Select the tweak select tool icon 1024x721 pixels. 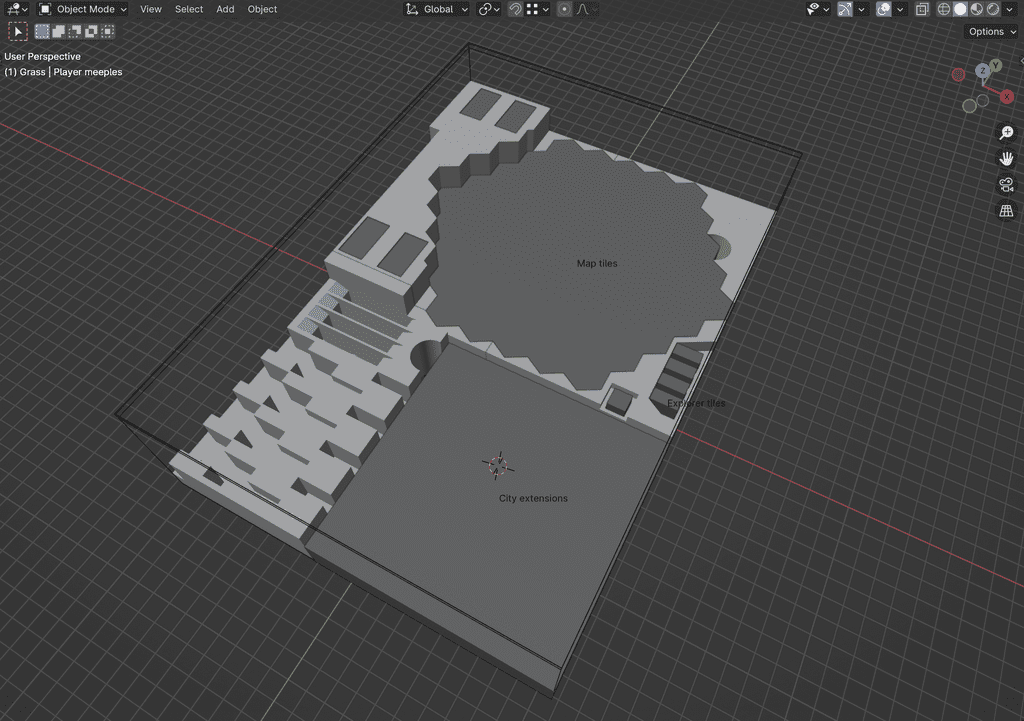point(18,31)
